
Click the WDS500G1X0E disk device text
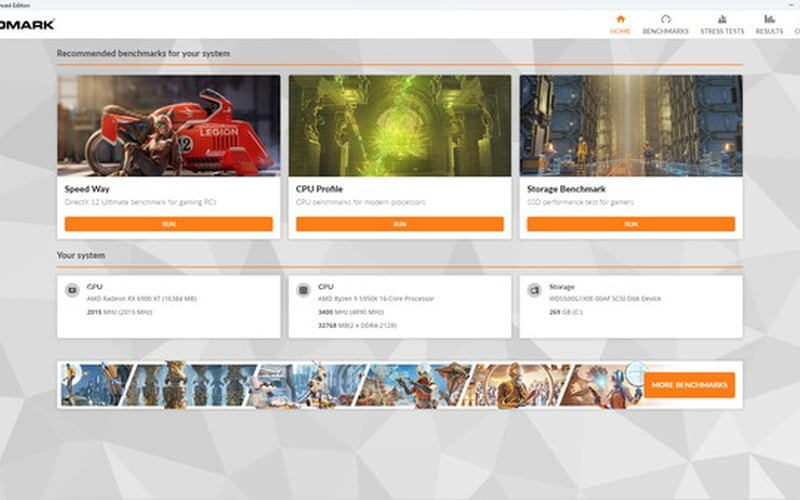[605, 298]
